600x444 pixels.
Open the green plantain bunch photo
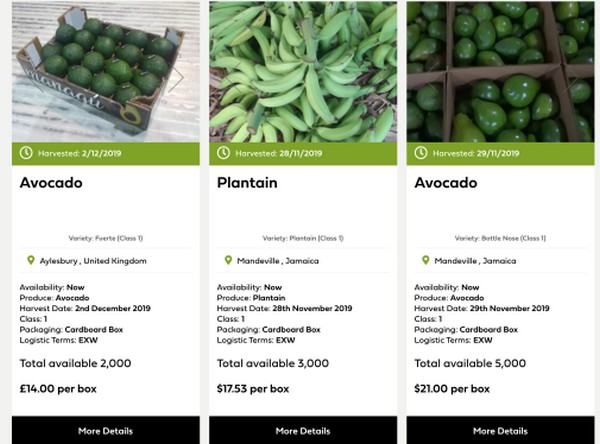point(301,71)
